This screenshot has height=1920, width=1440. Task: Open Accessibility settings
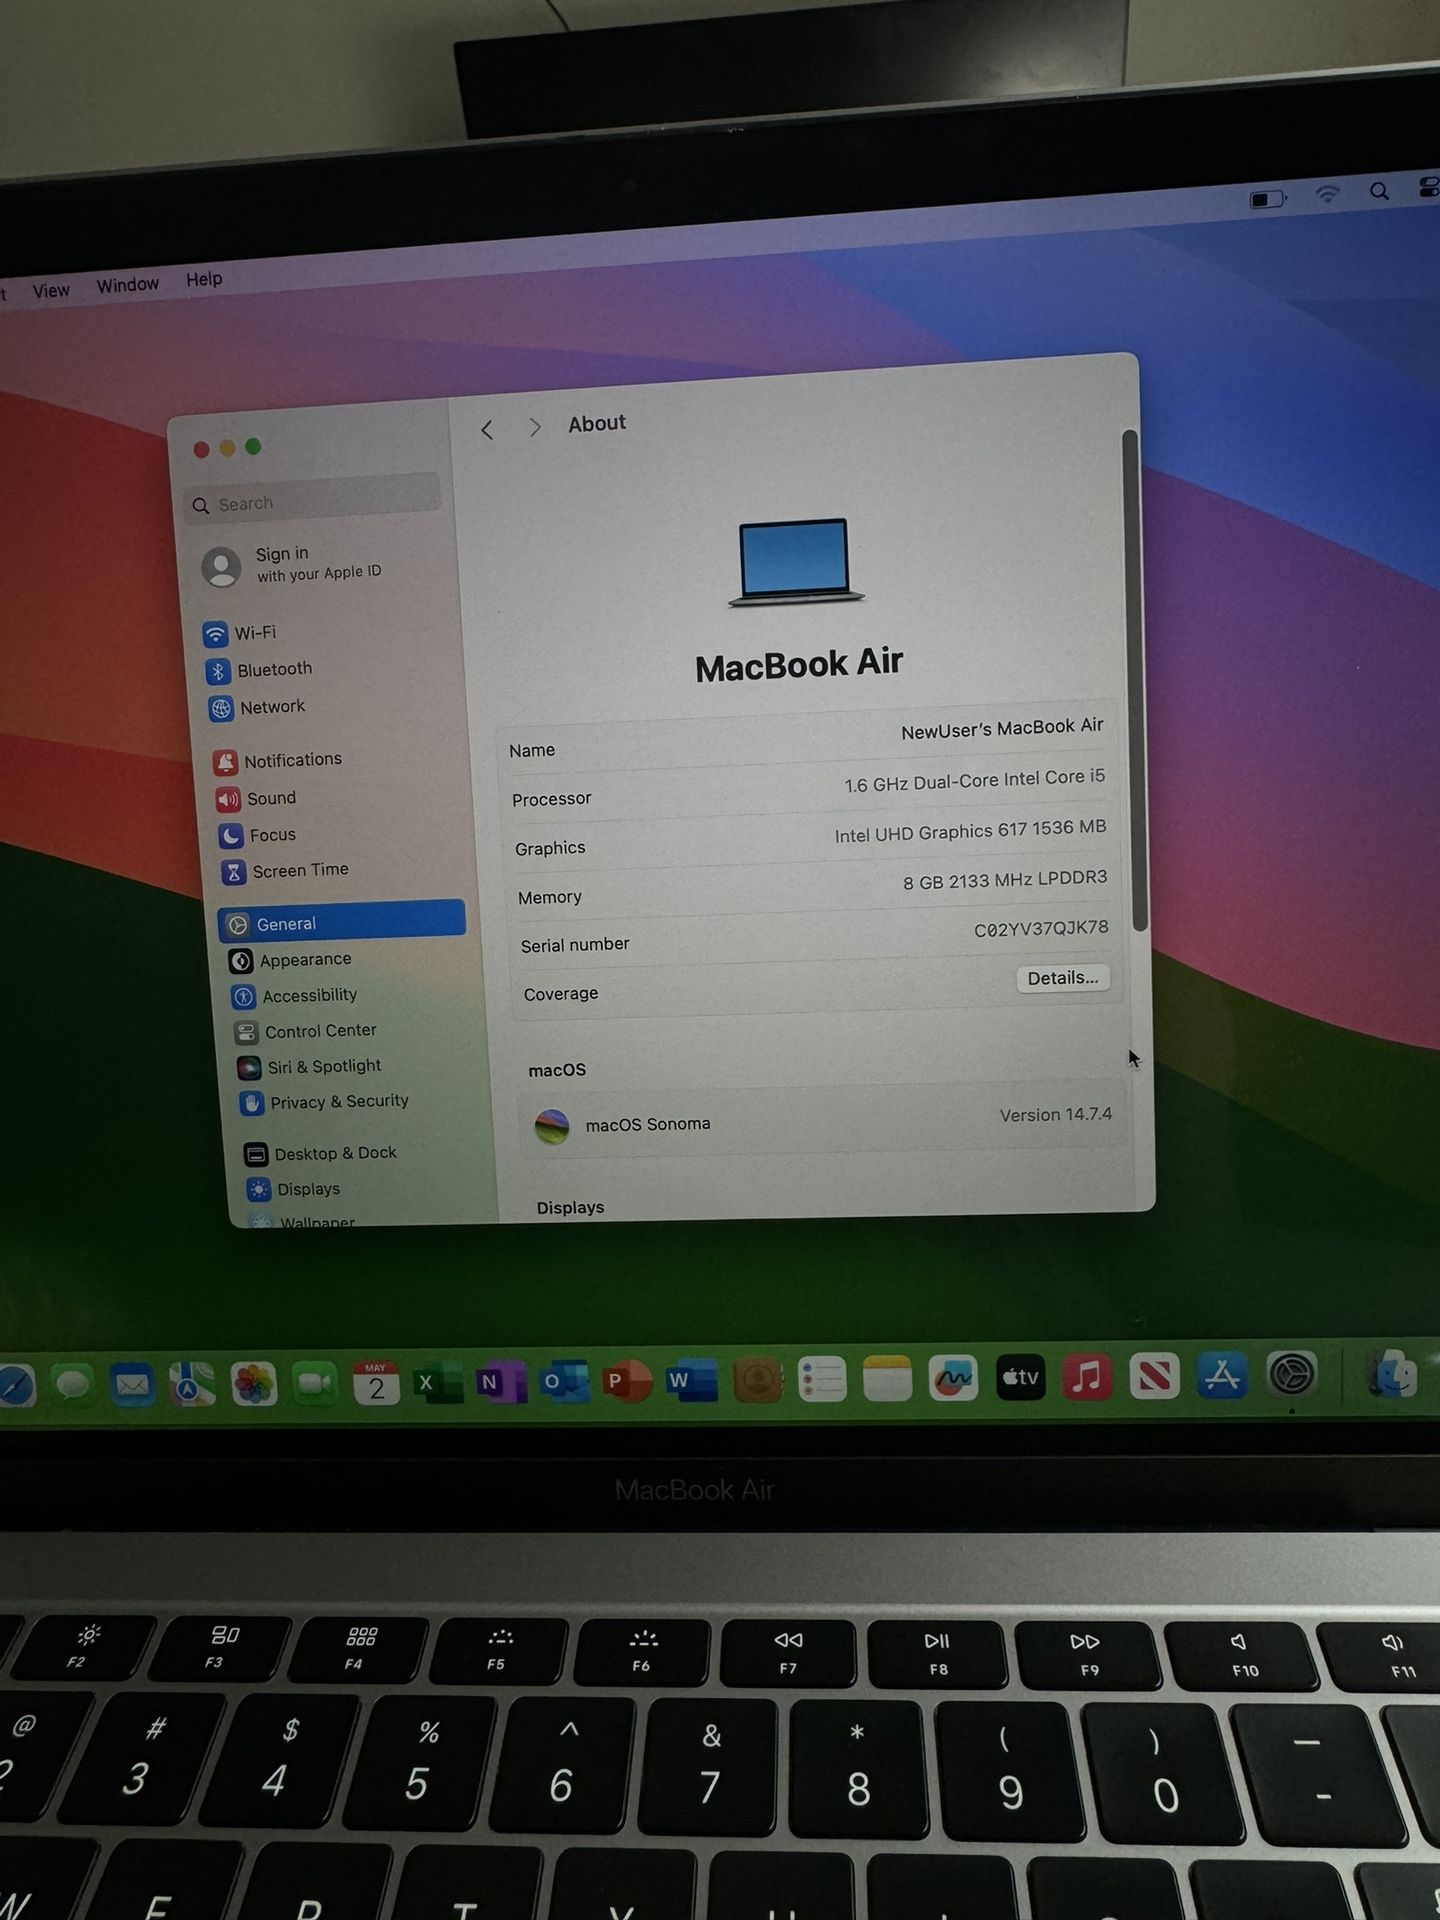295,996
